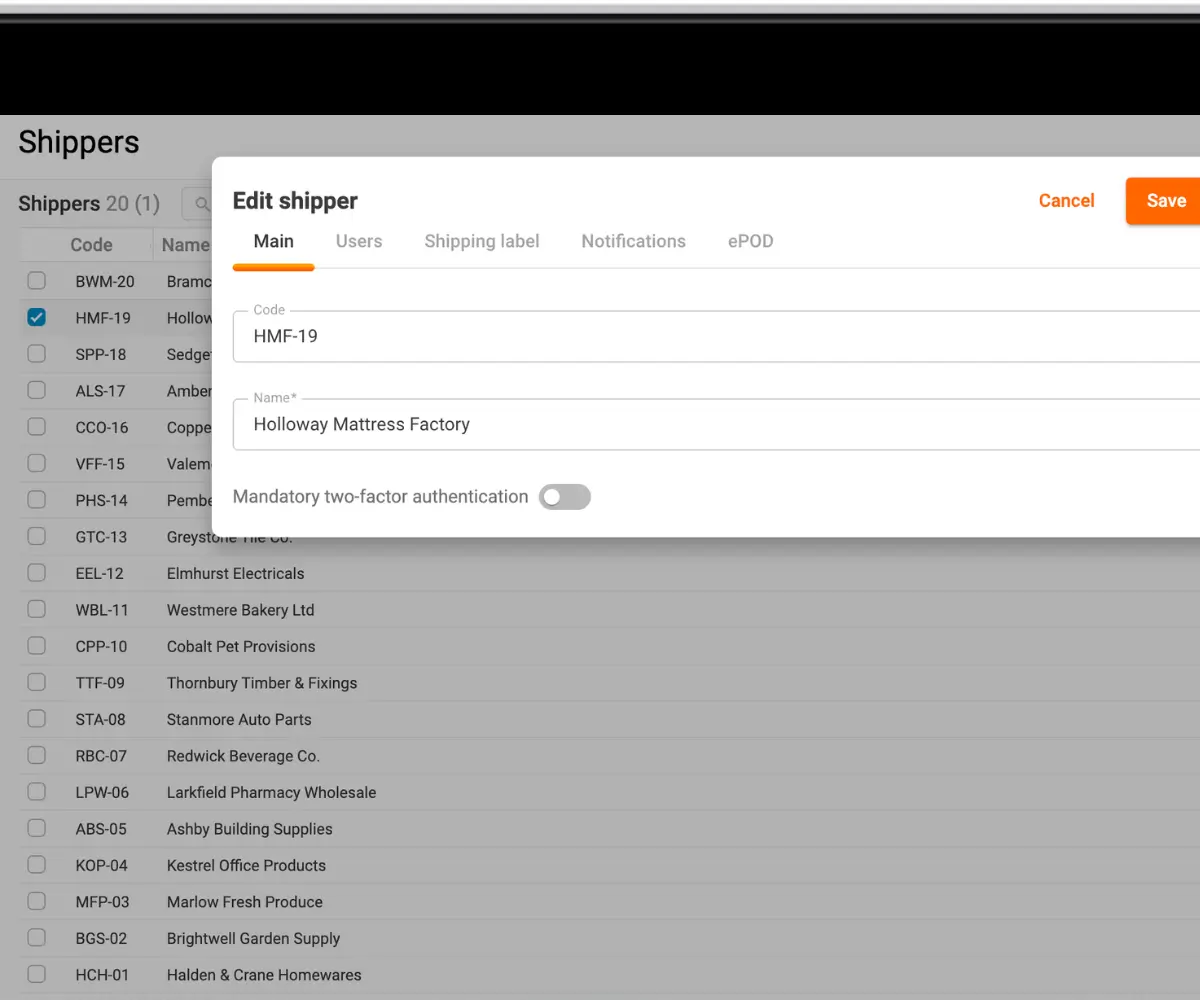The height and width of the screenshot is (1000, 1200).
Task: Click the search magnifier icon beside Shippers count
Action: point(202,204)
